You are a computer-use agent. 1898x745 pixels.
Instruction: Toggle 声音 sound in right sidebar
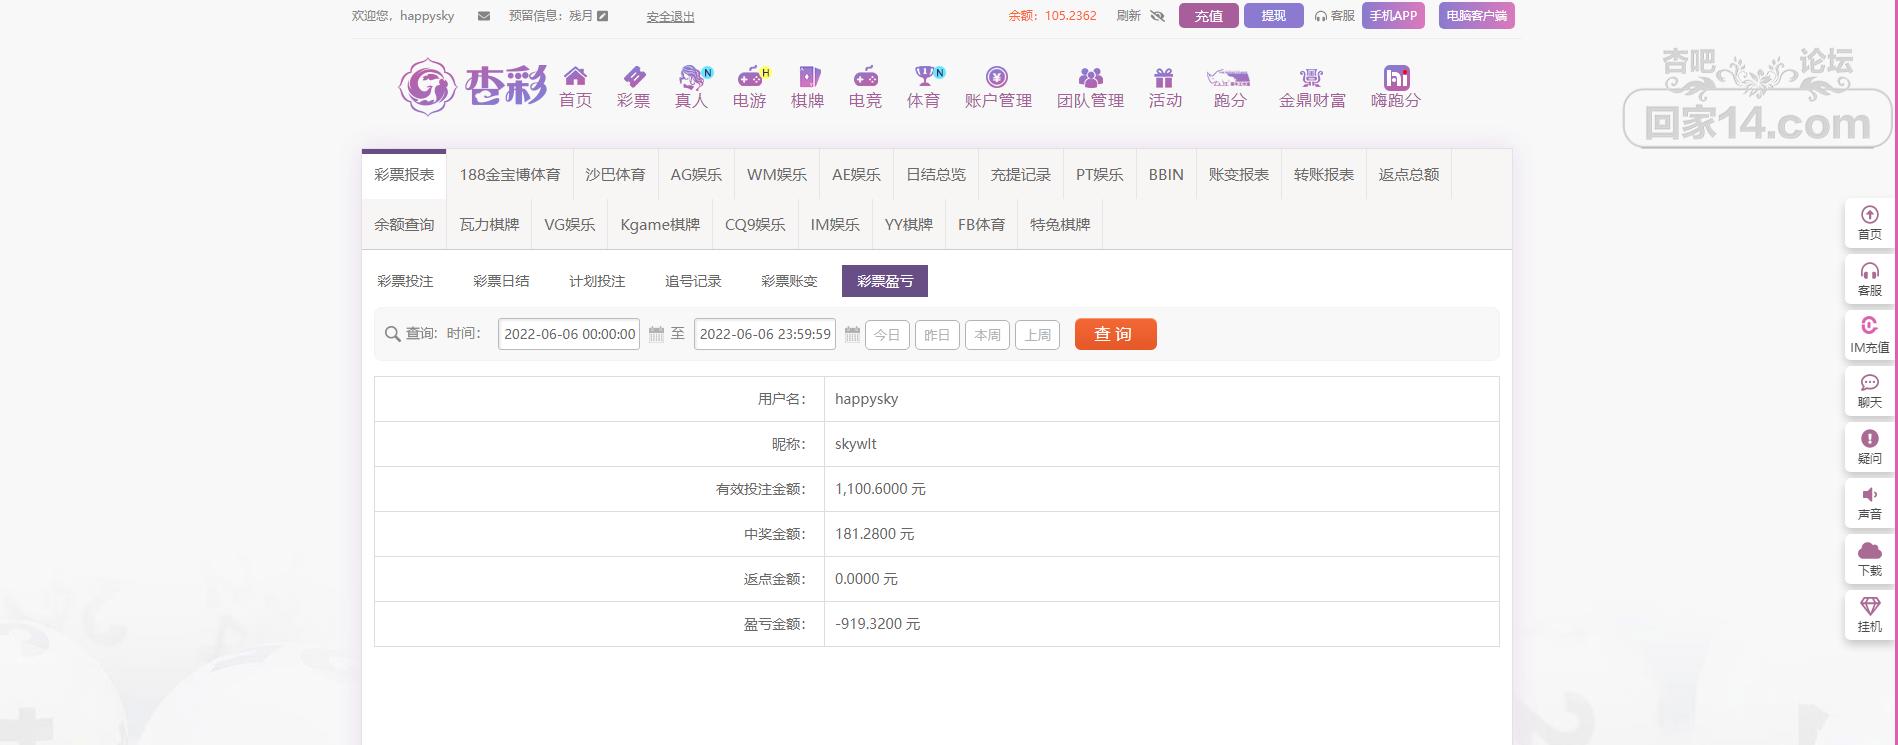pyautogui.click(x=1869, y=495)
